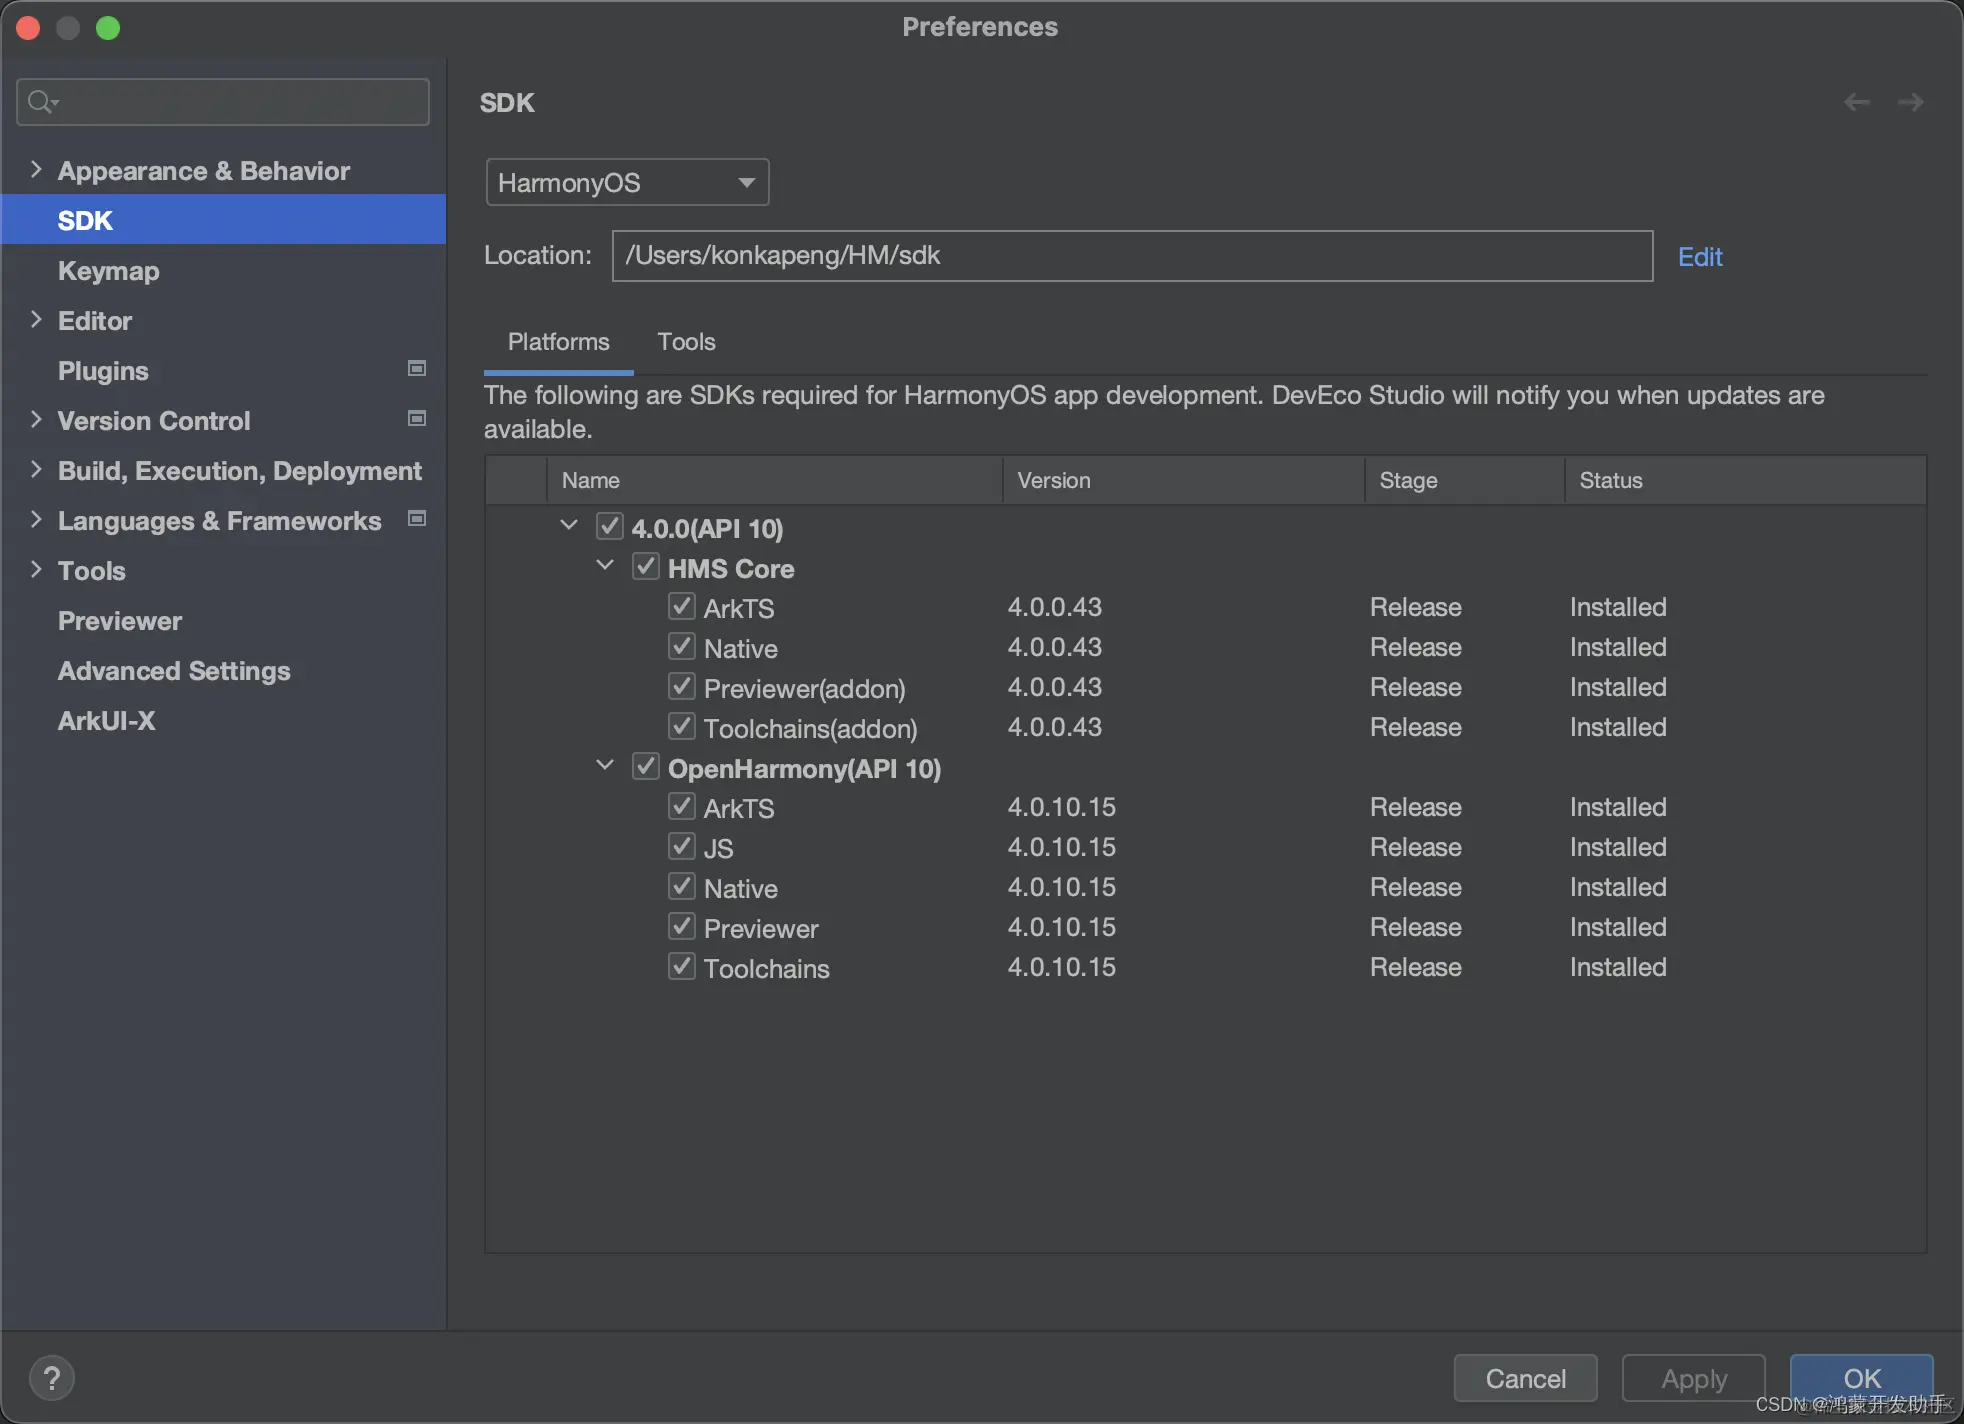Click Installed status in Toolchains 4.0.10.15 row
The image size is (1964, 1424).
click(1618, 967)
